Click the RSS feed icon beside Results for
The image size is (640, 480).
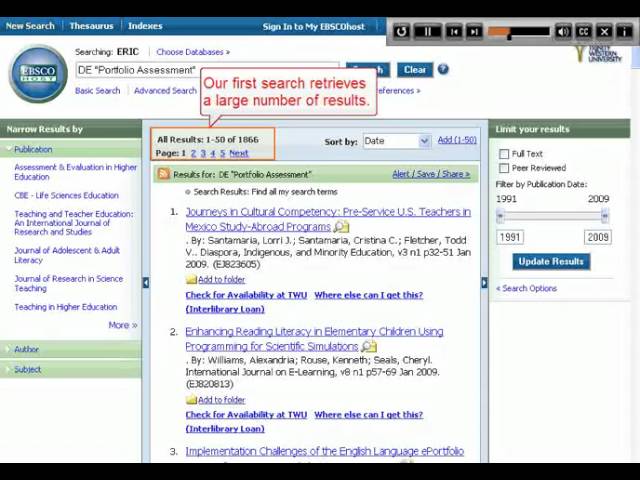[x=164, y=174]
